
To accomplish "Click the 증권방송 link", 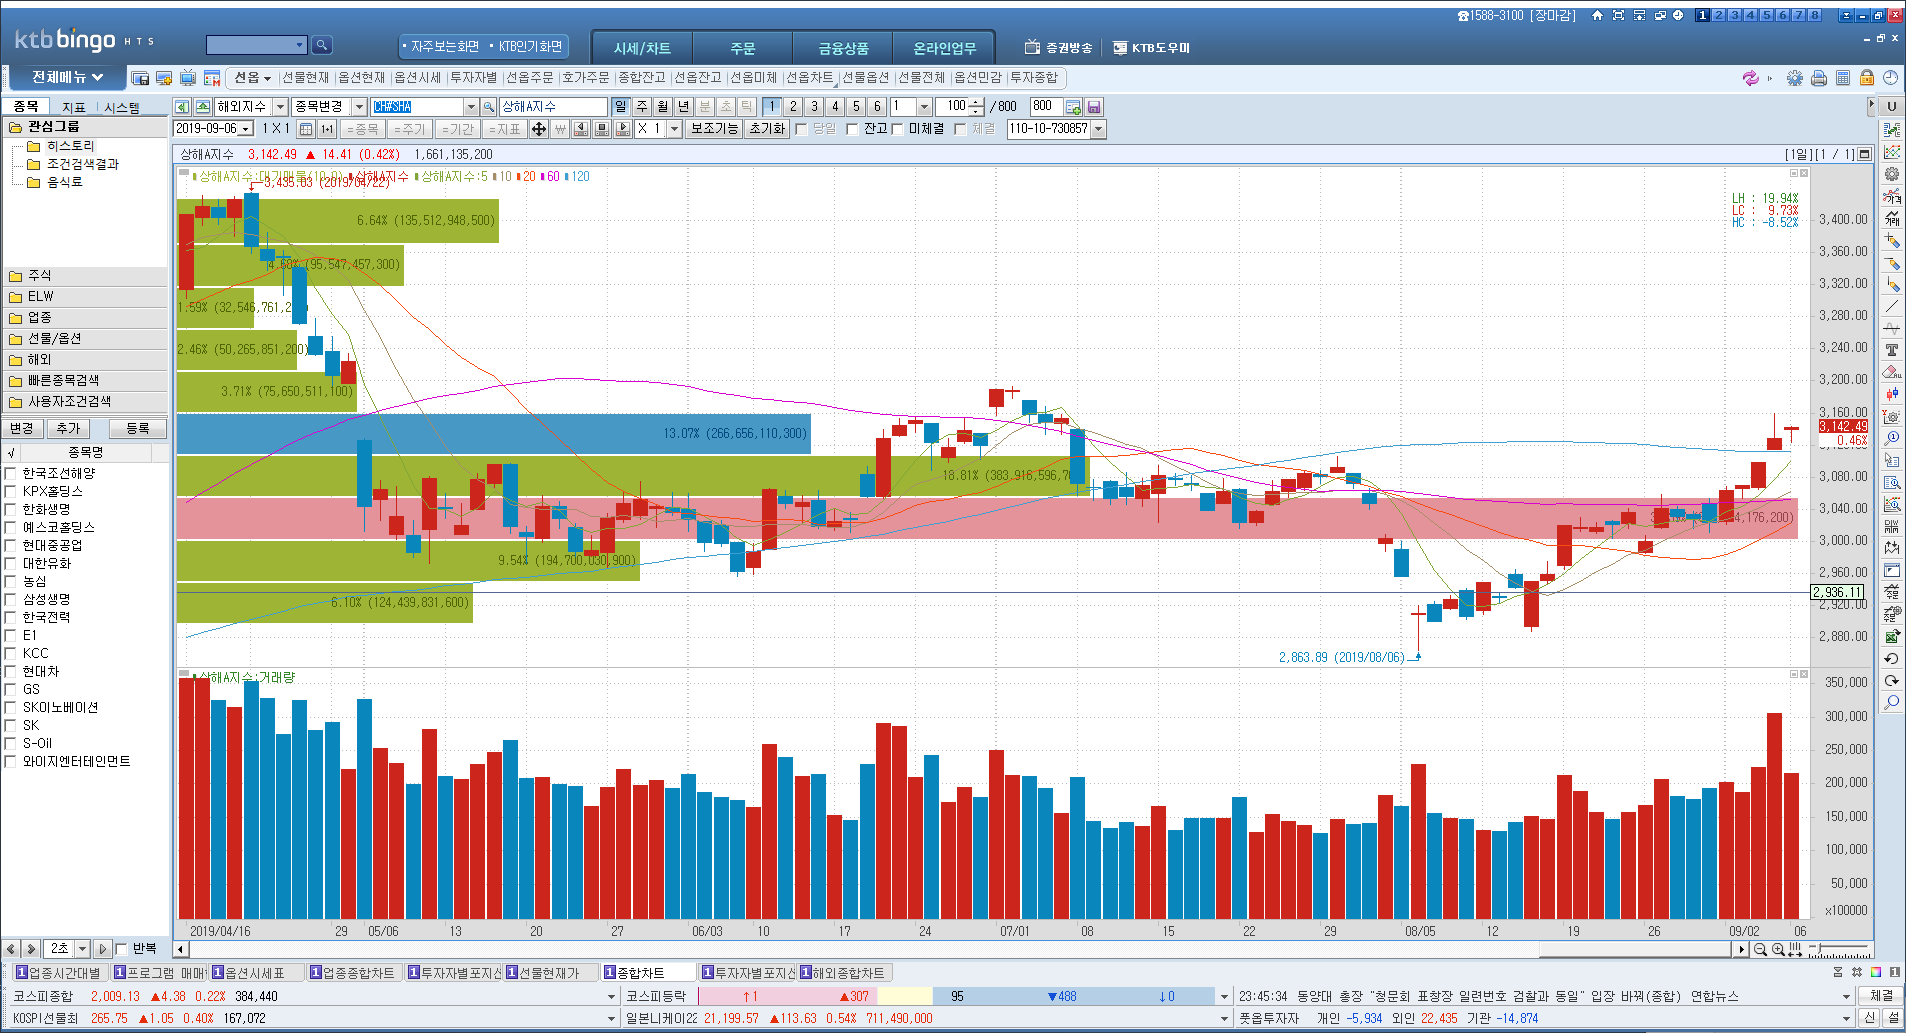I will pyautogui.click(x=1058, y=48).
